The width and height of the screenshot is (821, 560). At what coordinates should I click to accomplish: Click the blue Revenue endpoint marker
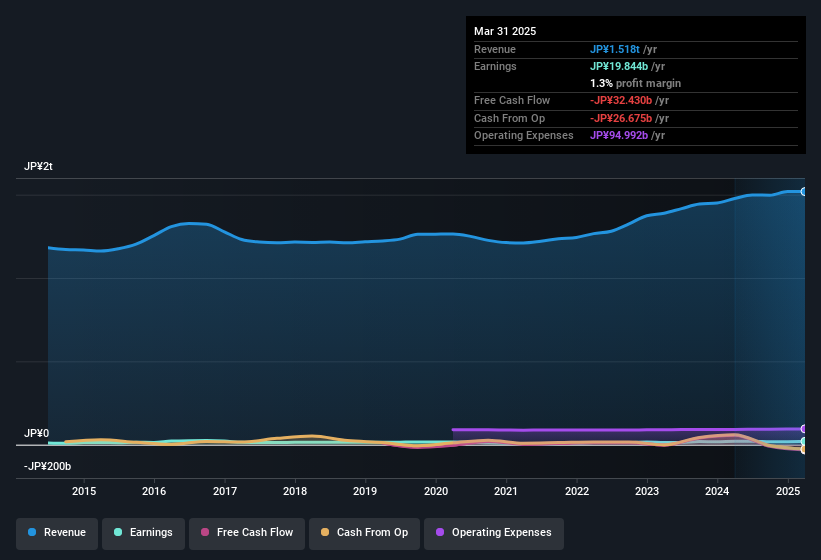[x=804, y=192]
